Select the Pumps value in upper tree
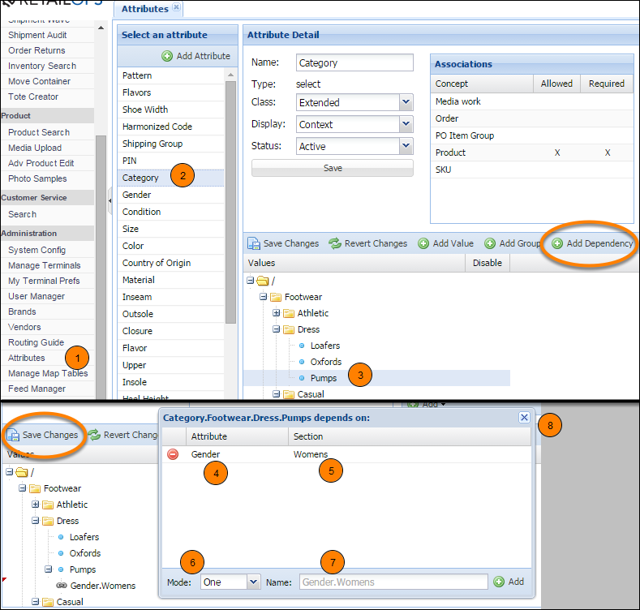 (323, 378)
